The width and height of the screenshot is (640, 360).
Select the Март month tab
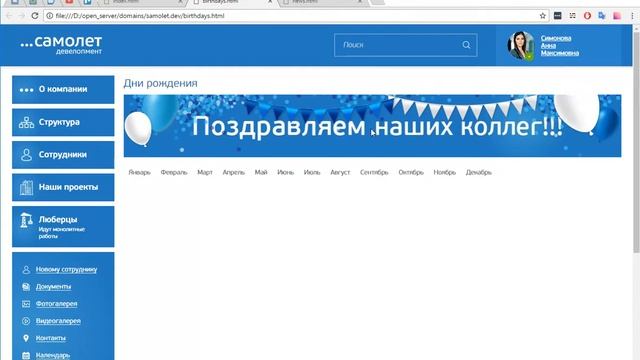point(205,172)
